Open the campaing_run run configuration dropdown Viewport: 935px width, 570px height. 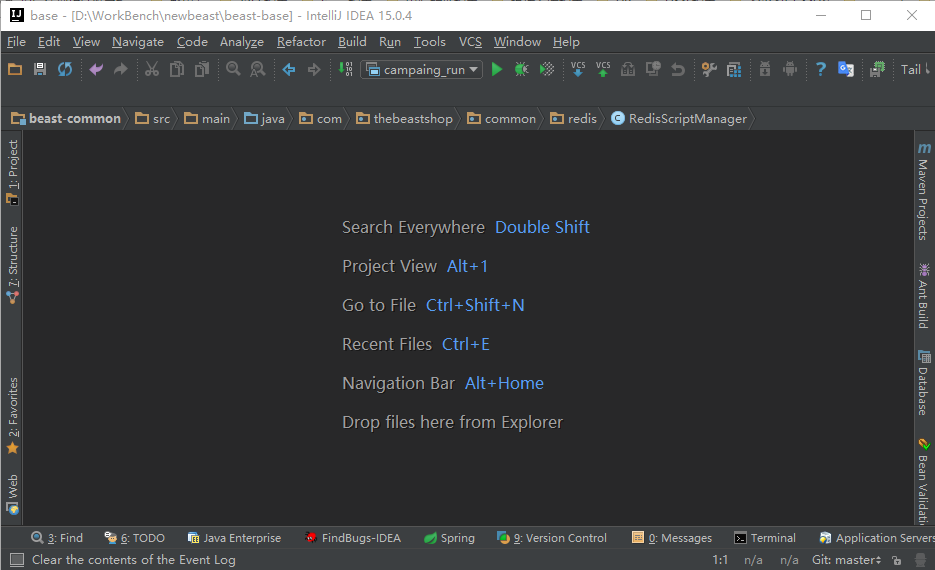click(422, 70)
